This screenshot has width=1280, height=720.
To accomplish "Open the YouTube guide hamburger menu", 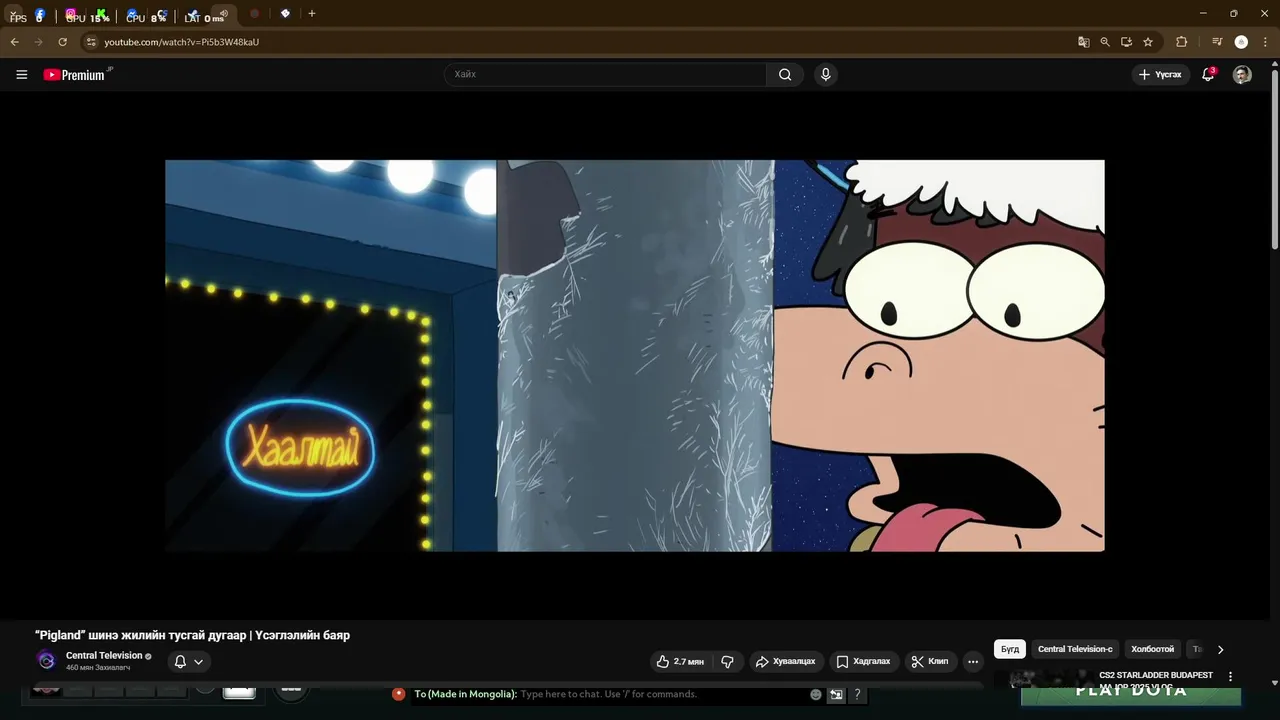I will [21, 74].
